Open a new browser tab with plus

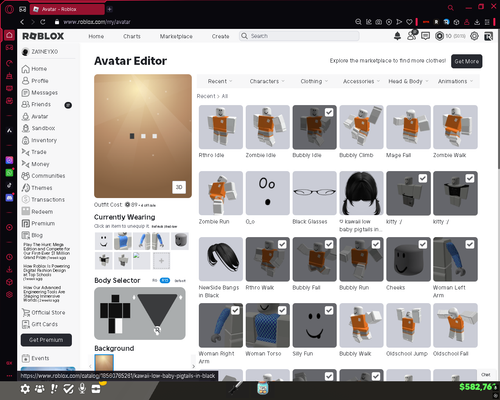[x=109, y=9]
